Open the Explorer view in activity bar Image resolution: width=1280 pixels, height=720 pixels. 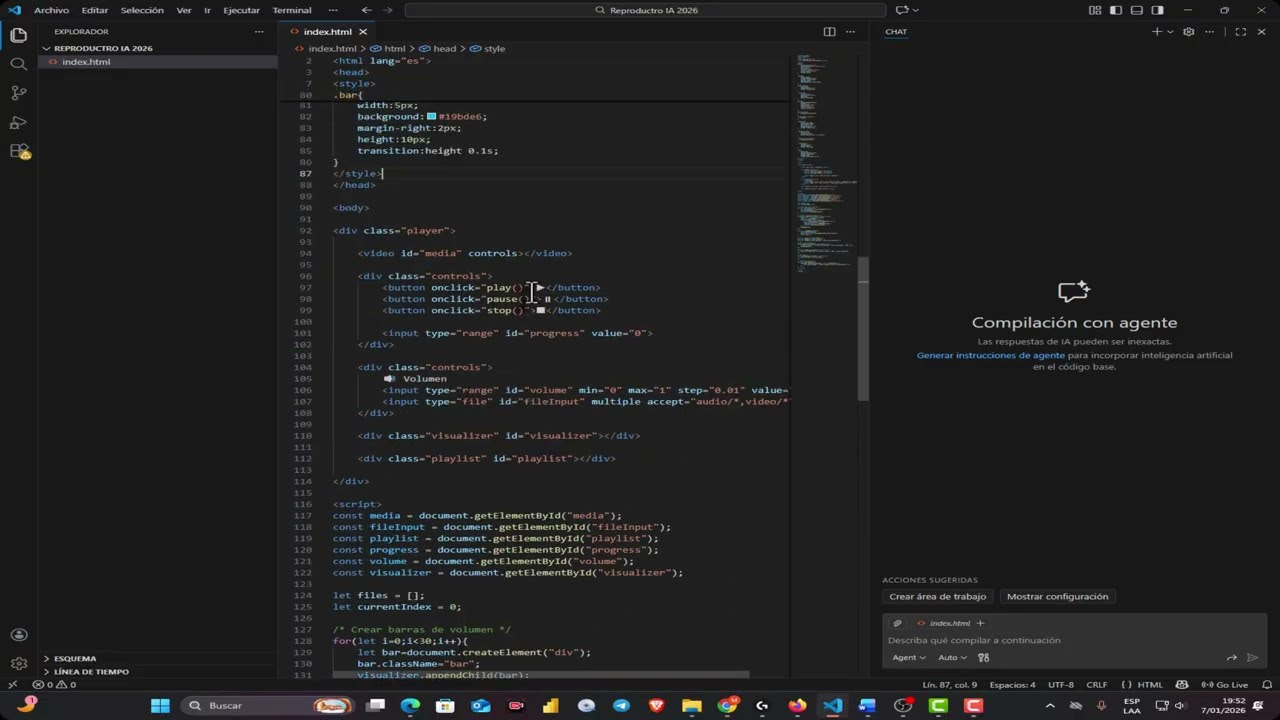pyautogui.click(x=18, y=35)
